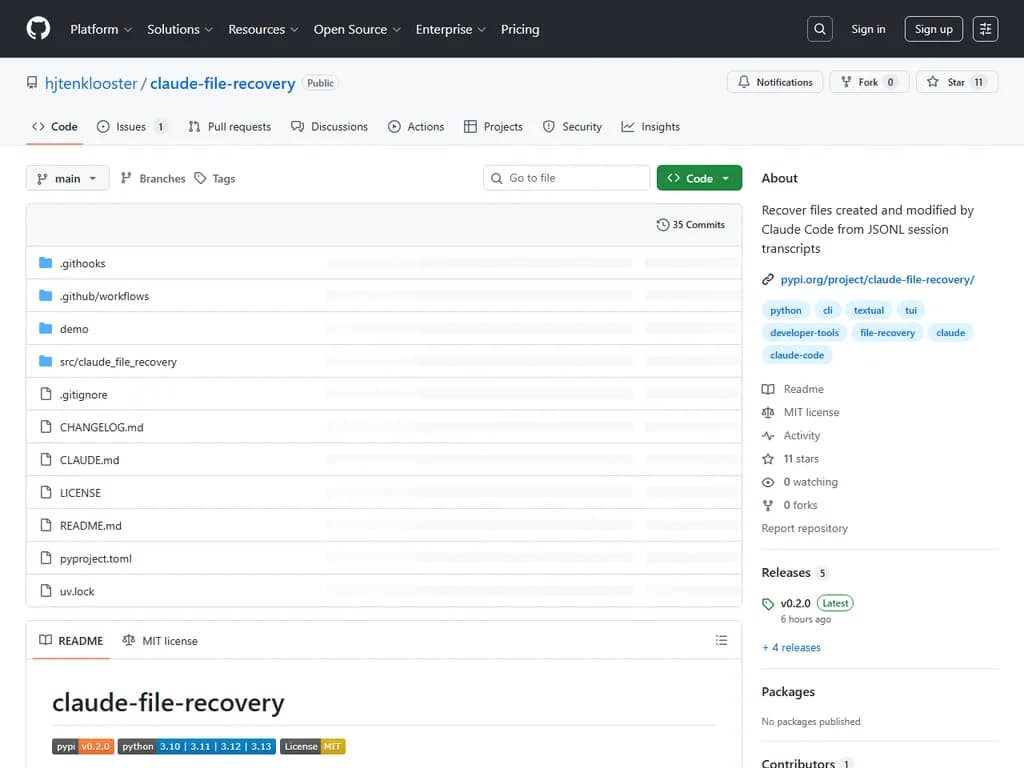Click the GitHub home logo

click(37, 29)
